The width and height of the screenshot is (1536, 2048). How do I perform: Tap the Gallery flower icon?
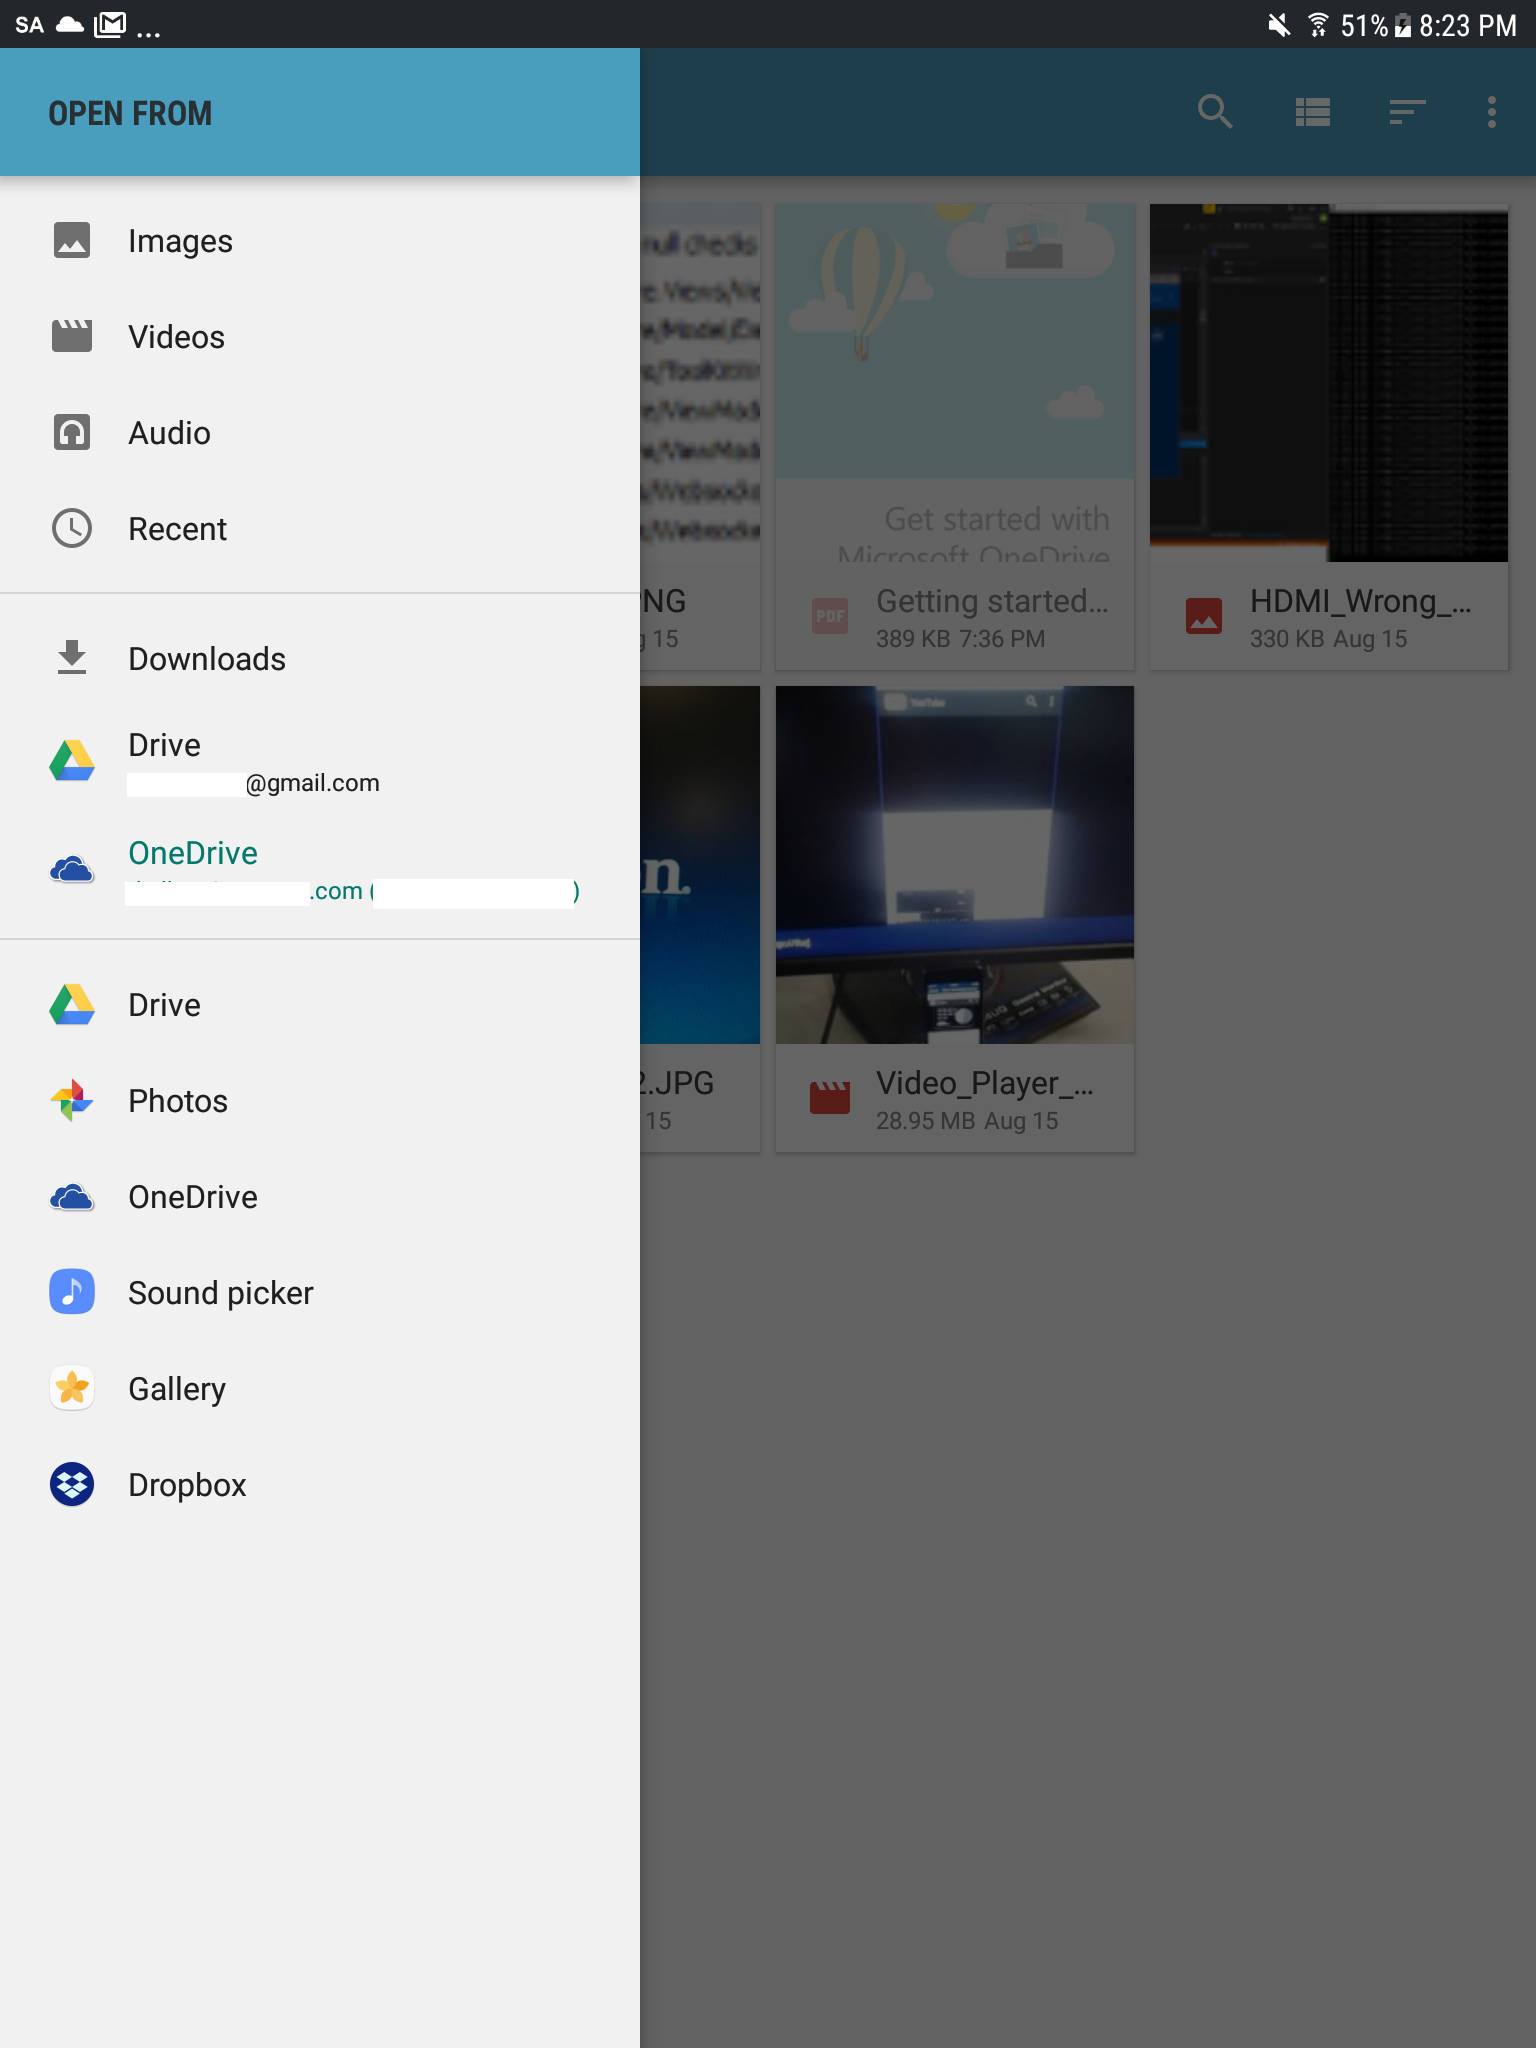72,1388
